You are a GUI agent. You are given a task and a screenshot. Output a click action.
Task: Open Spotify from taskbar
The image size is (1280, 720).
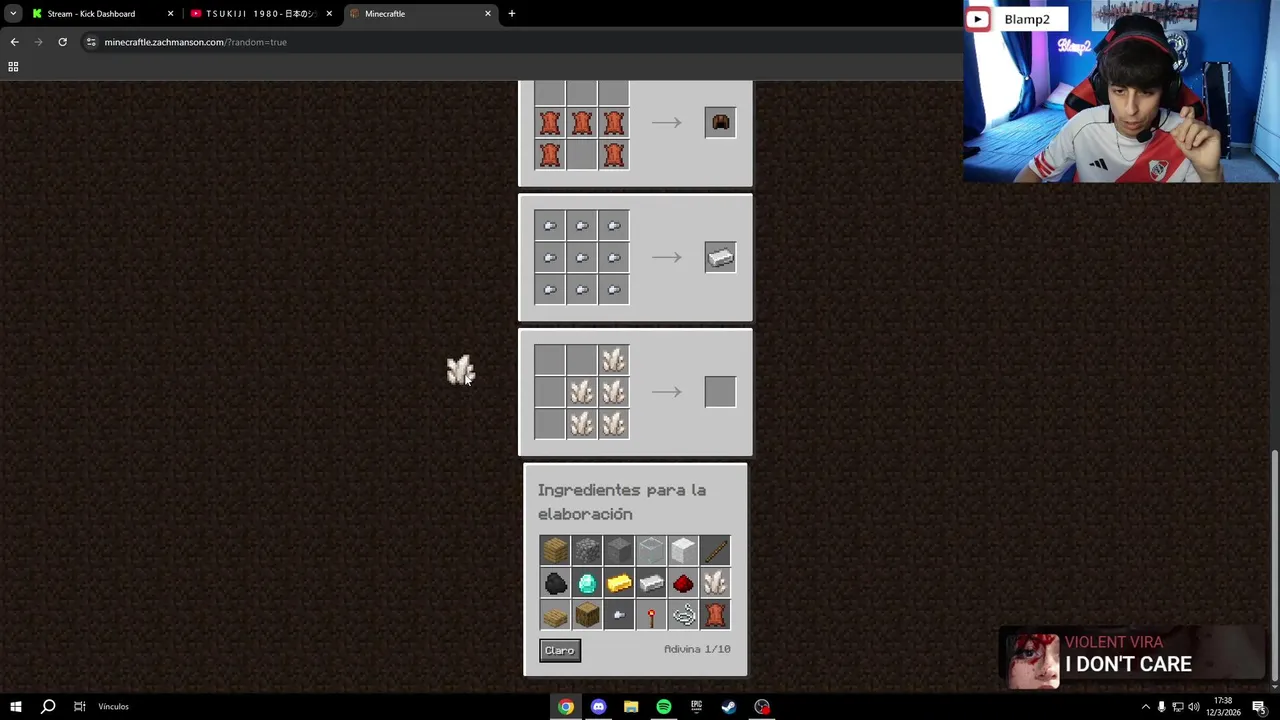(x=664, y=707)
